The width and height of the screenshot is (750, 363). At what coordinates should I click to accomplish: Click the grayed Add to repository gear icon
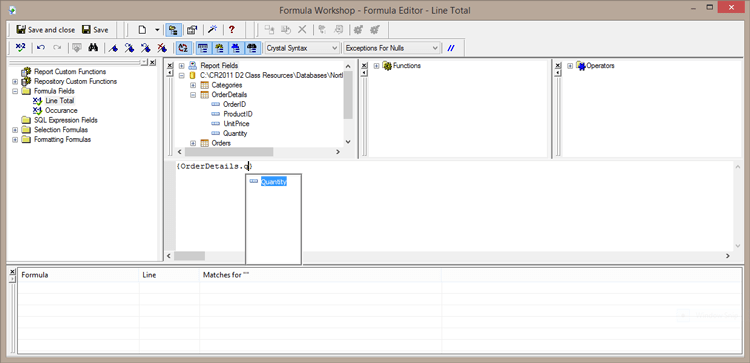pyautogui.click(x=357, y=30)
